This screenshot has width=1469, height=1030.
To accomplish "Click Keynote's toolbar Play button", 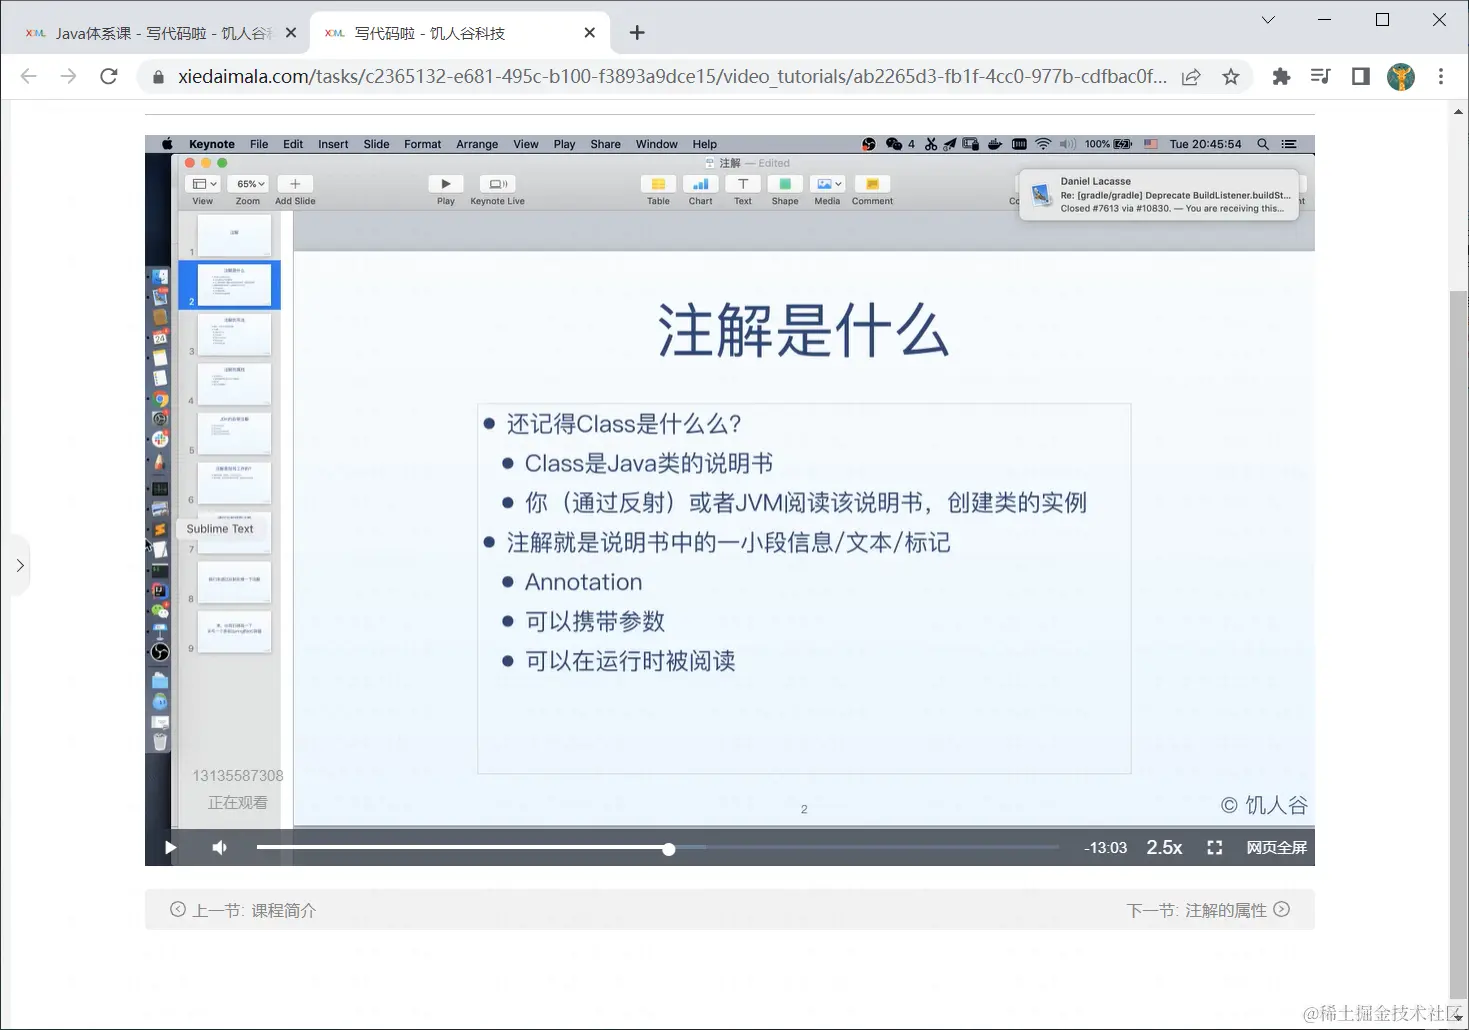I will point(446,184).
